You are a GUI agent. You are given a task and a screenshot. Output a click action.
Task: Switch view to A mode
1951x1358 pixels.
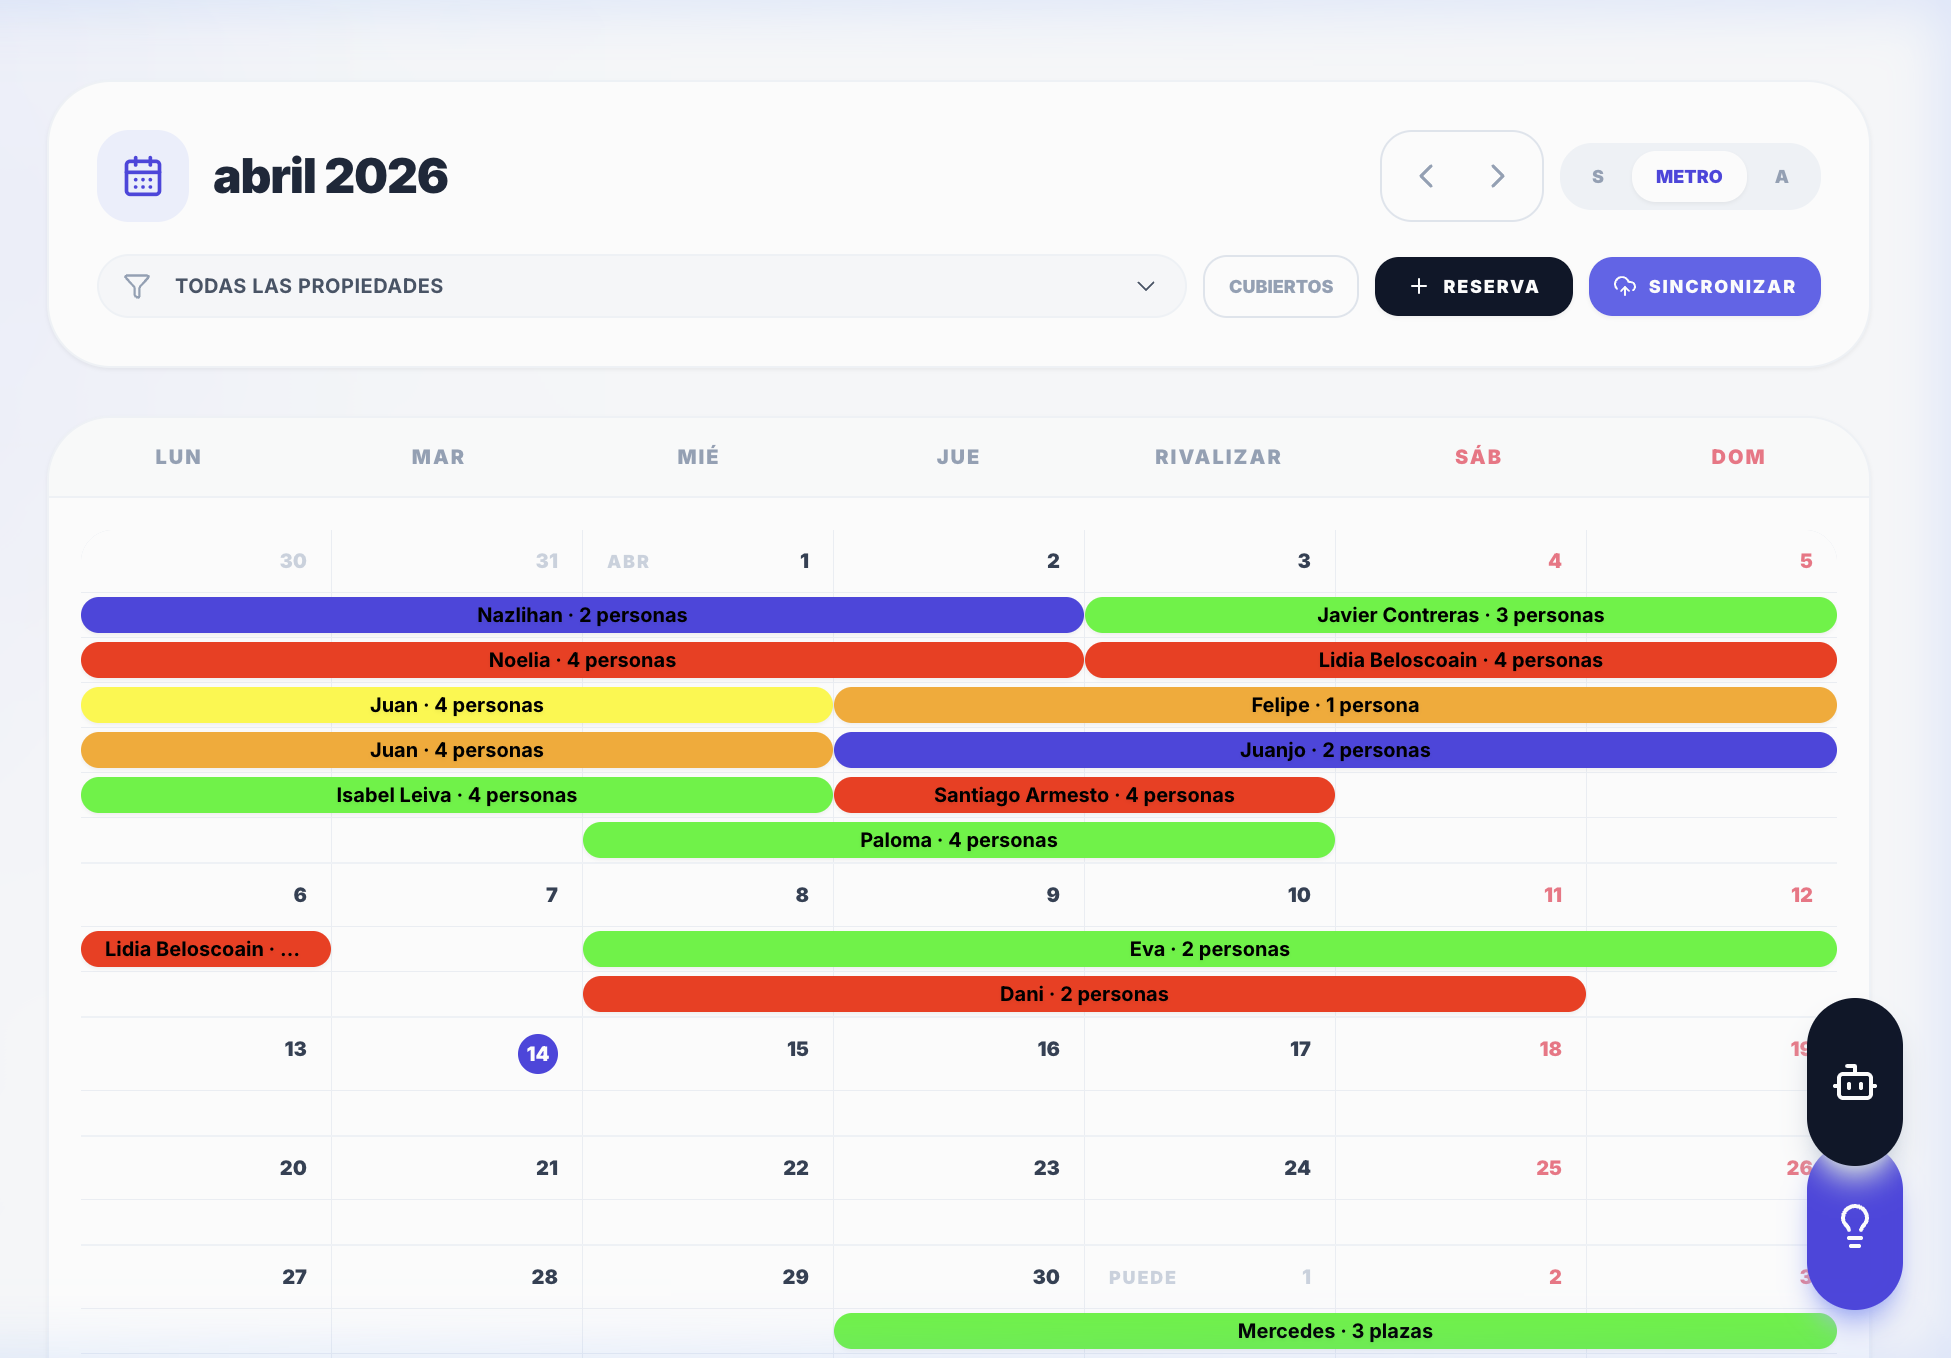1781,176
